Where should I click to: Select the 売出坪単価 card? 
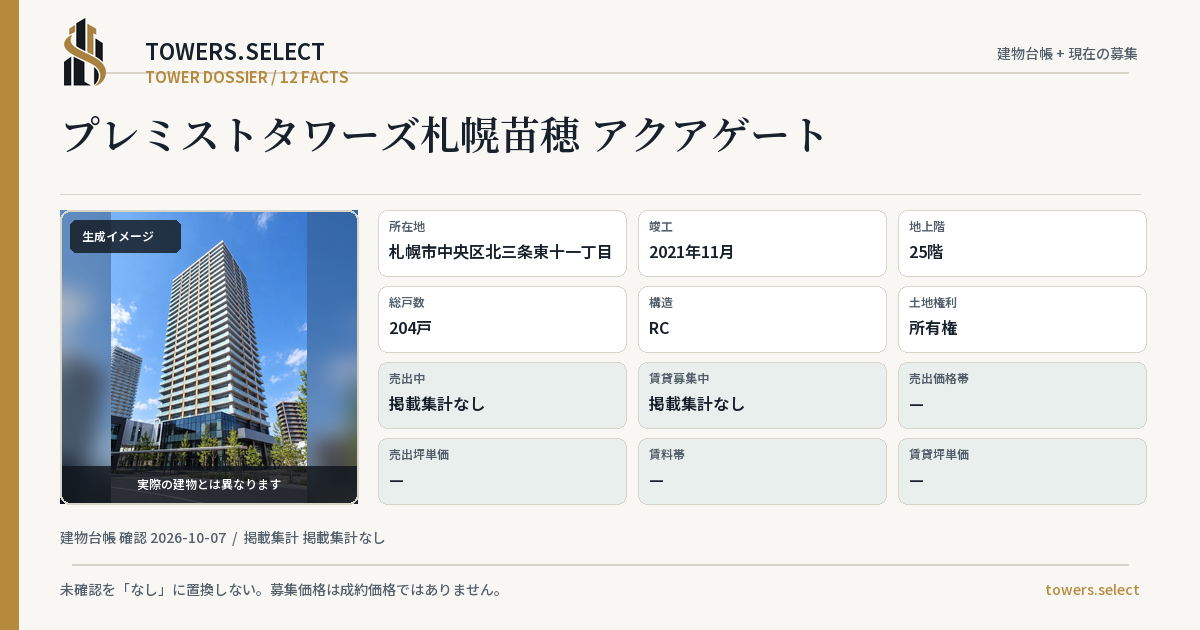(x=502, y=471)
